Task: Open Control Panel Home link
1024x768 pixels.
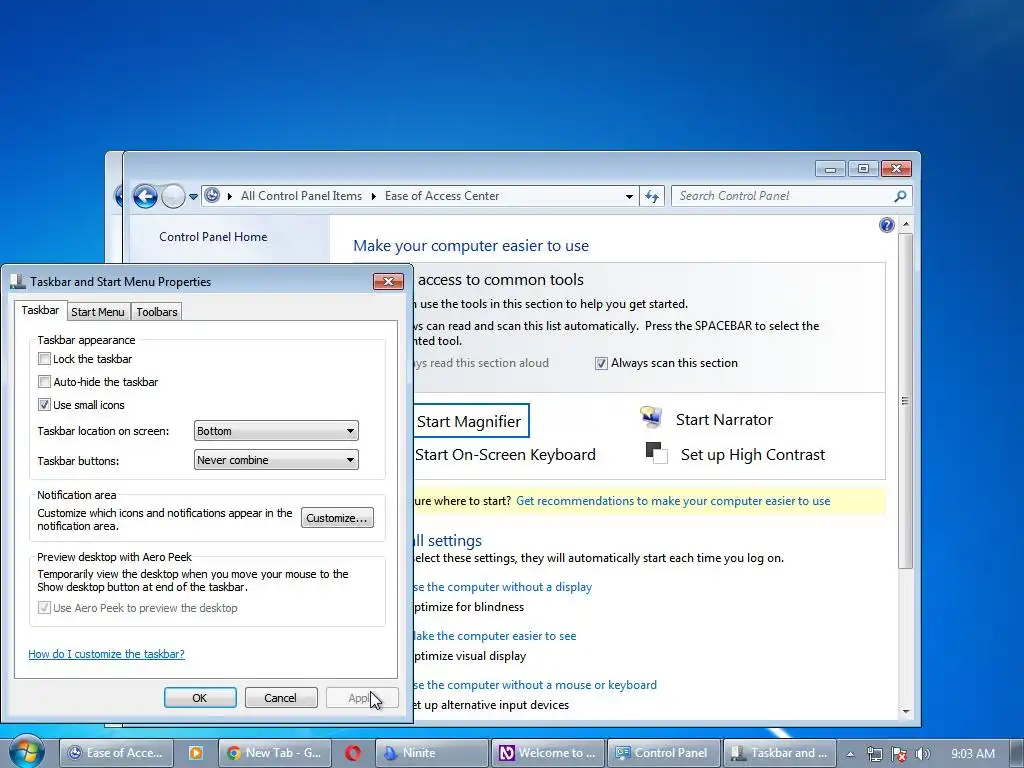Action: 213,237
